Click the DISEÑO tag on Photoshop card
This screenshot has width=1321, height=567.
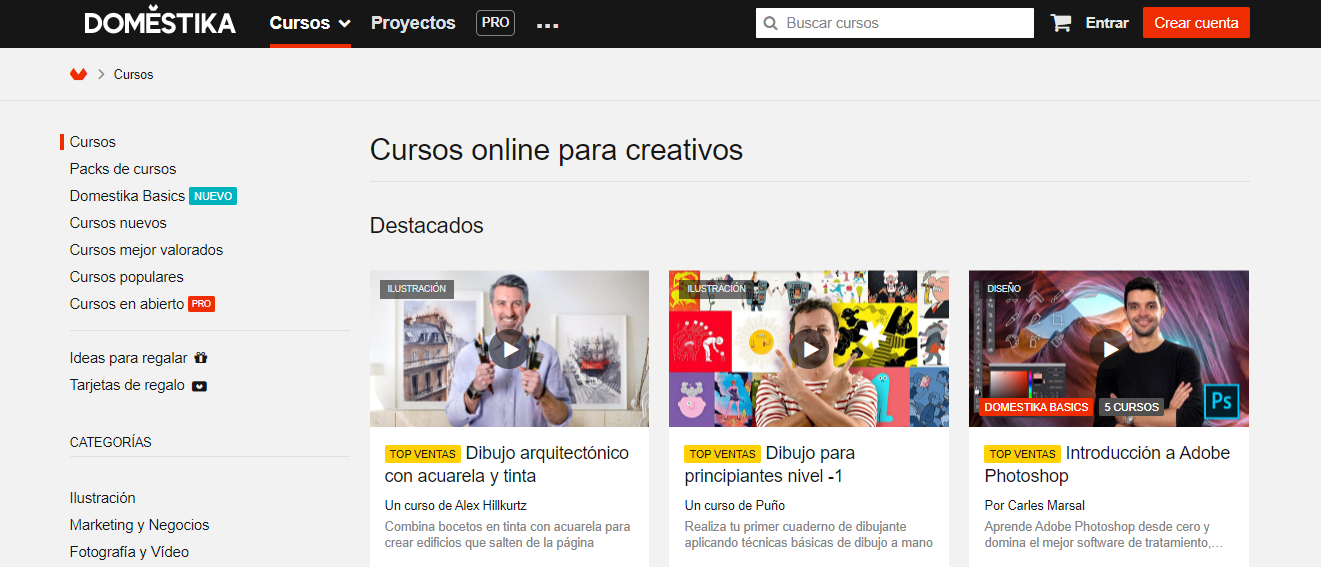coord(1004,289)
